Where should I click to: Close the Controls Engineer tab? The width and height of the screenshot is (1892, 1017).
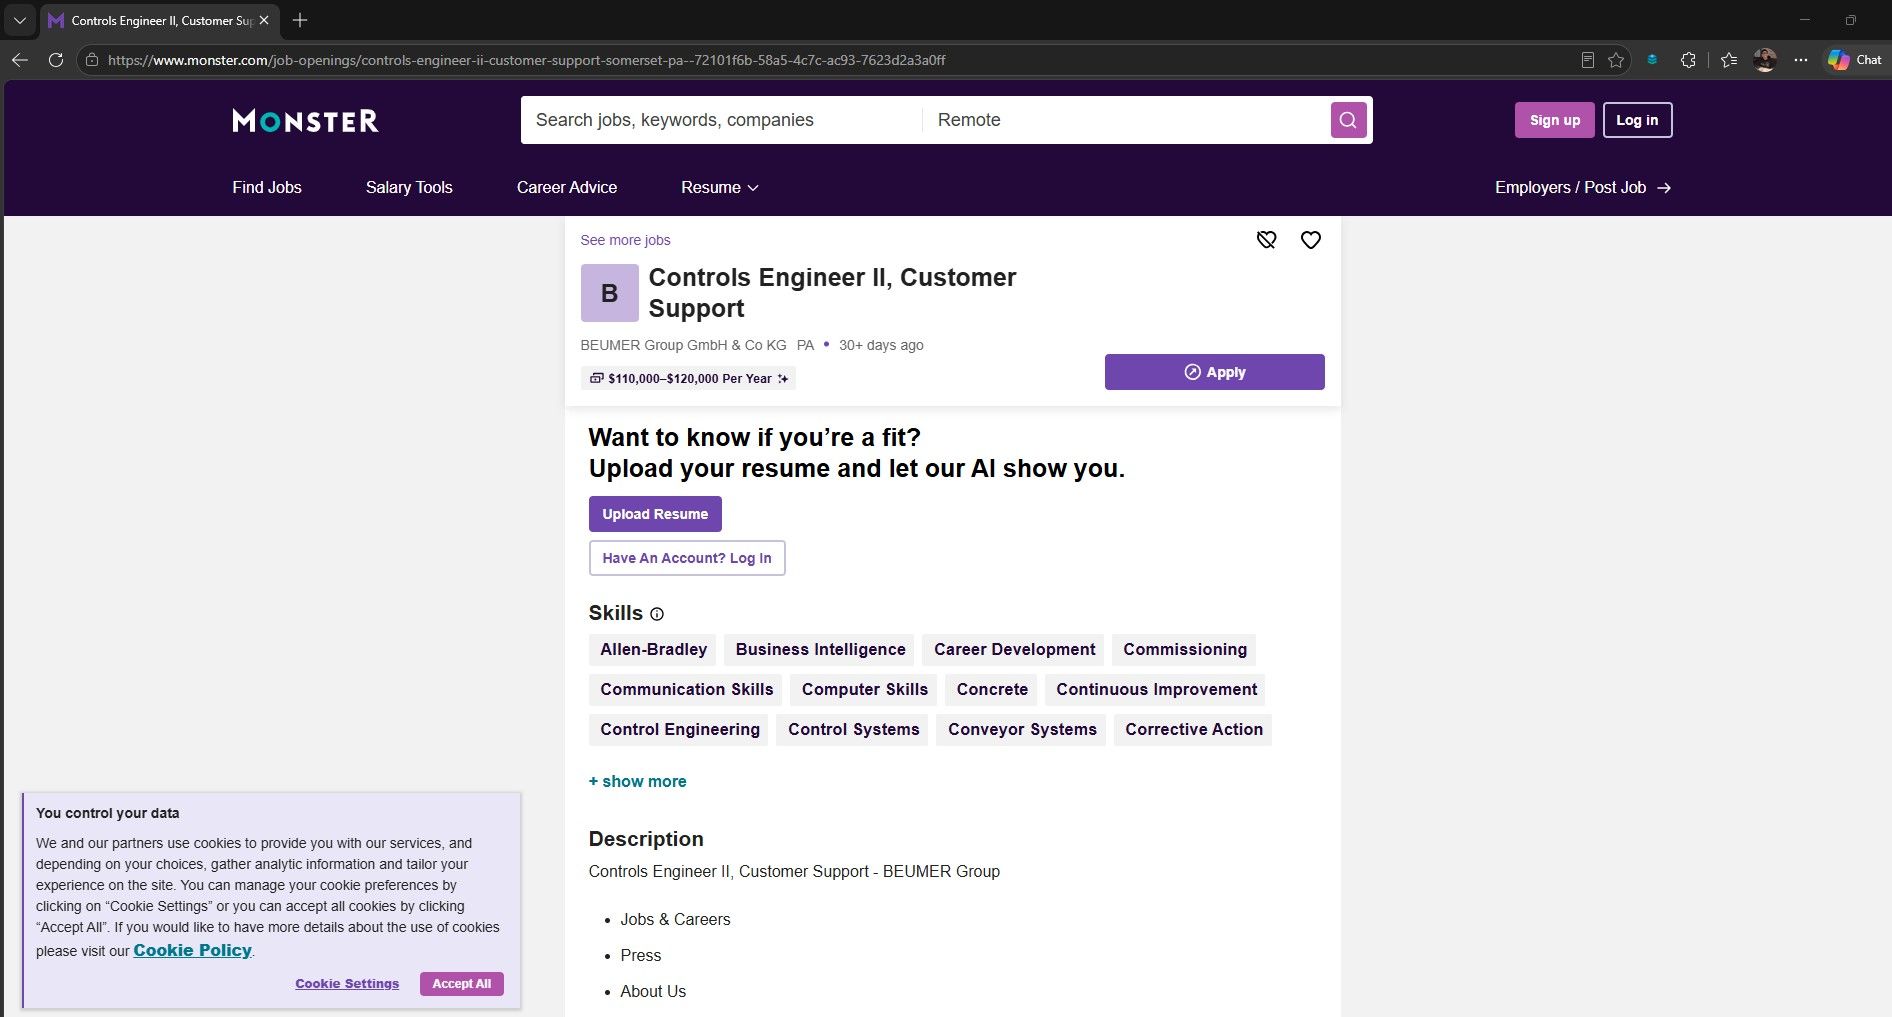coord(264,20)
